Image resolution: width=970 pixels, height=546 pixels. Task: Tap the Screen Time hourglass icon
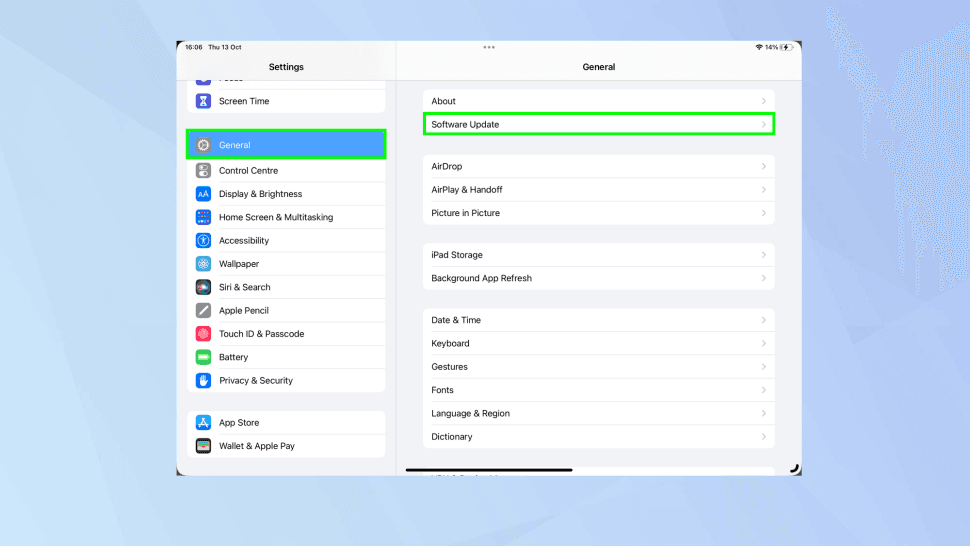[x=203, y=101]
